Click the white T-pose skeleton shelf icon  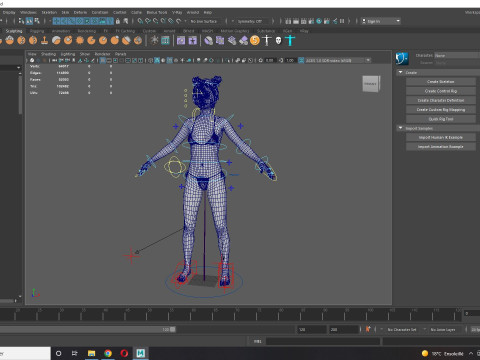267,41
